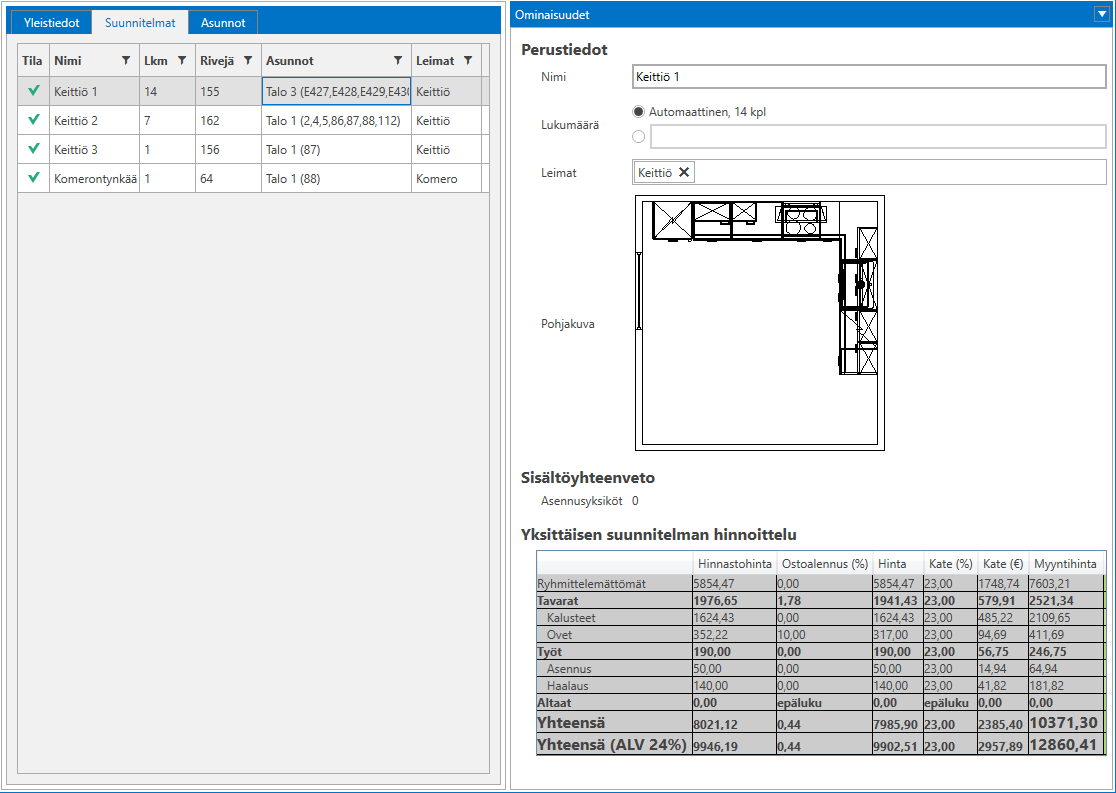Sort the list by the Rivejä header
Viewport: 1116px width, 793px height.
(x=217, y=61)
